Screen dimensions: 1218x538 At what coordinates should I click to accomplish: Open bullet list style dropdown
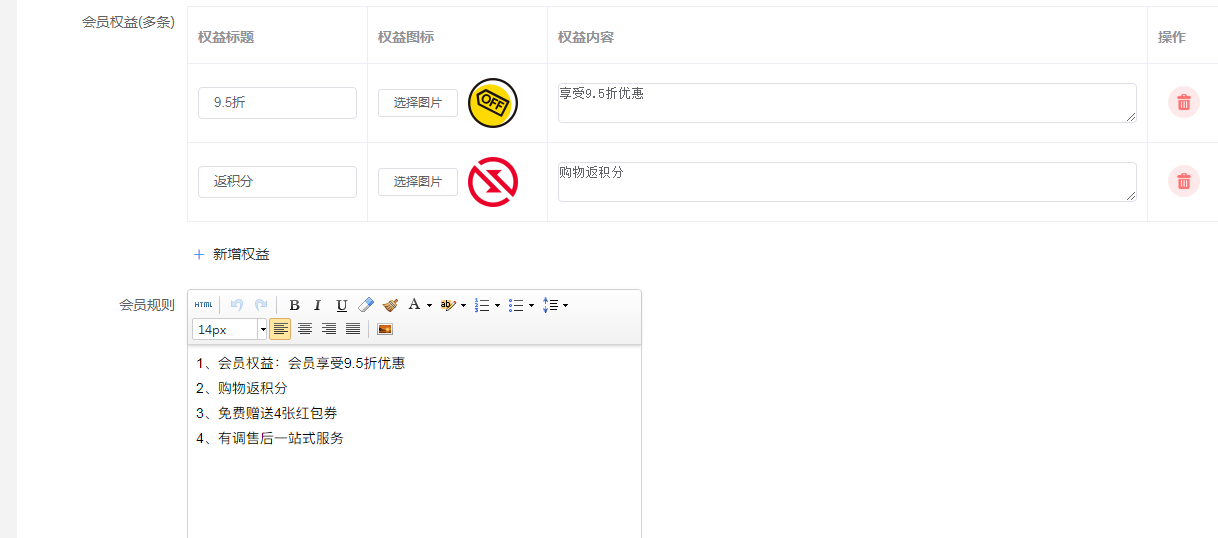pos(531,305)
